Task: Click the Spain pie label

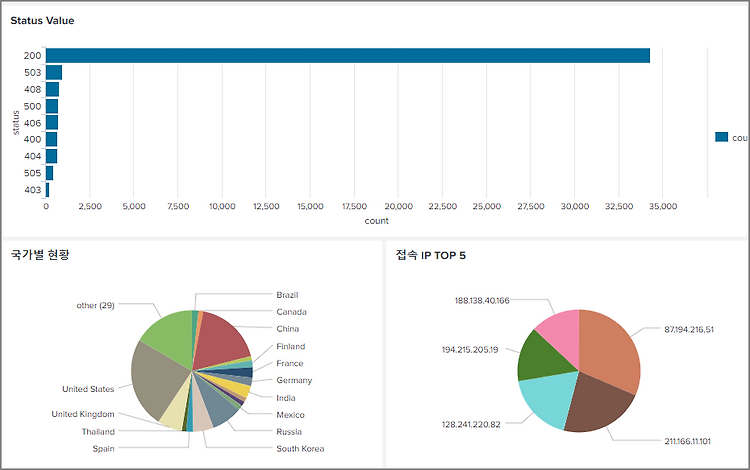Action: [x=103, y=448]
